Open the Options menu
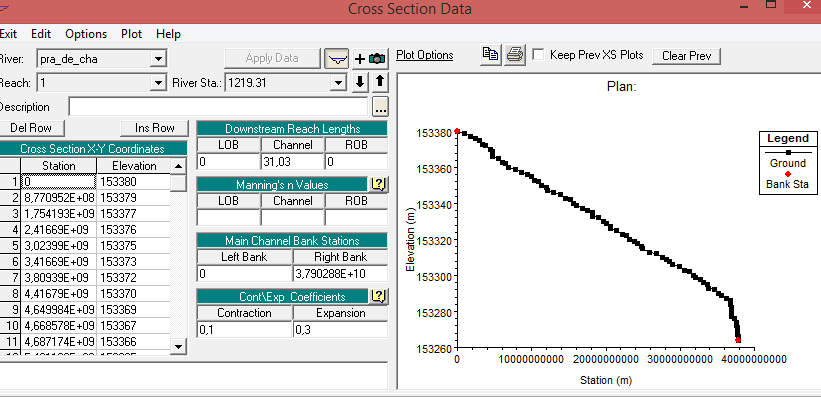Viewport: 821px width, 397px height. point(86,34)
